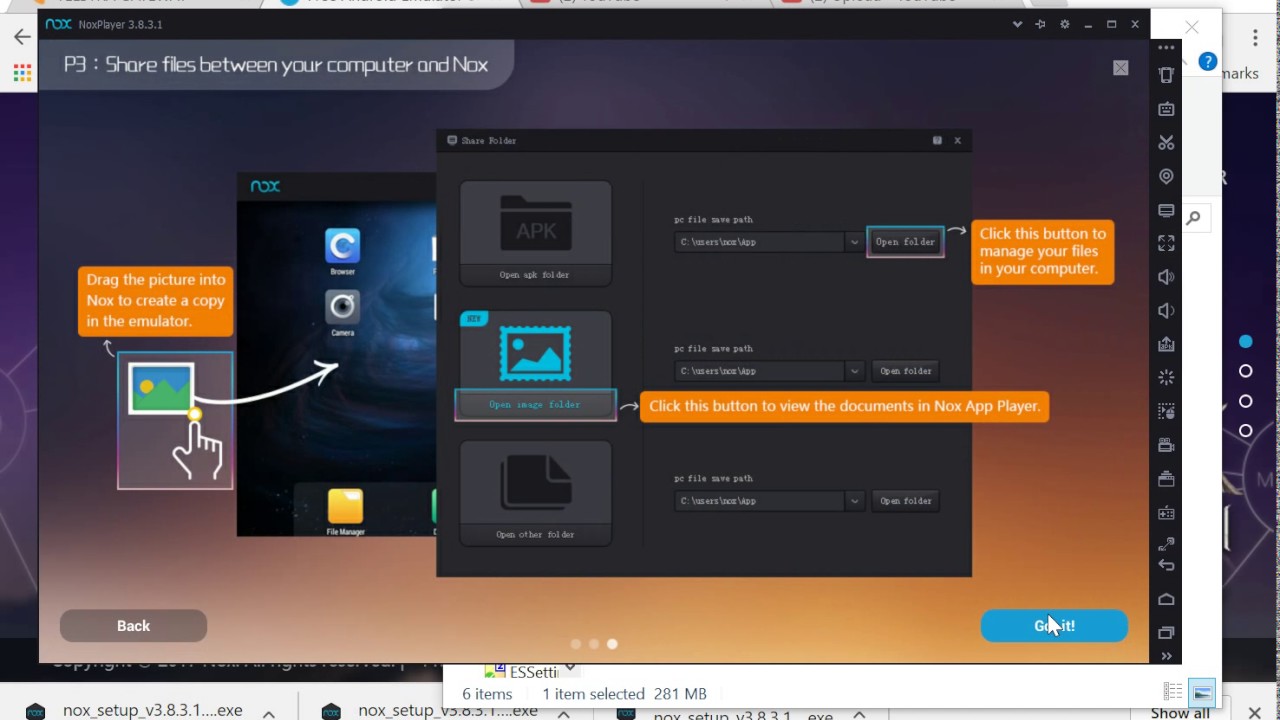This screenshot has height=720, width=1280.
Task: Open third nox_setup download item
Action: [742, 714]
